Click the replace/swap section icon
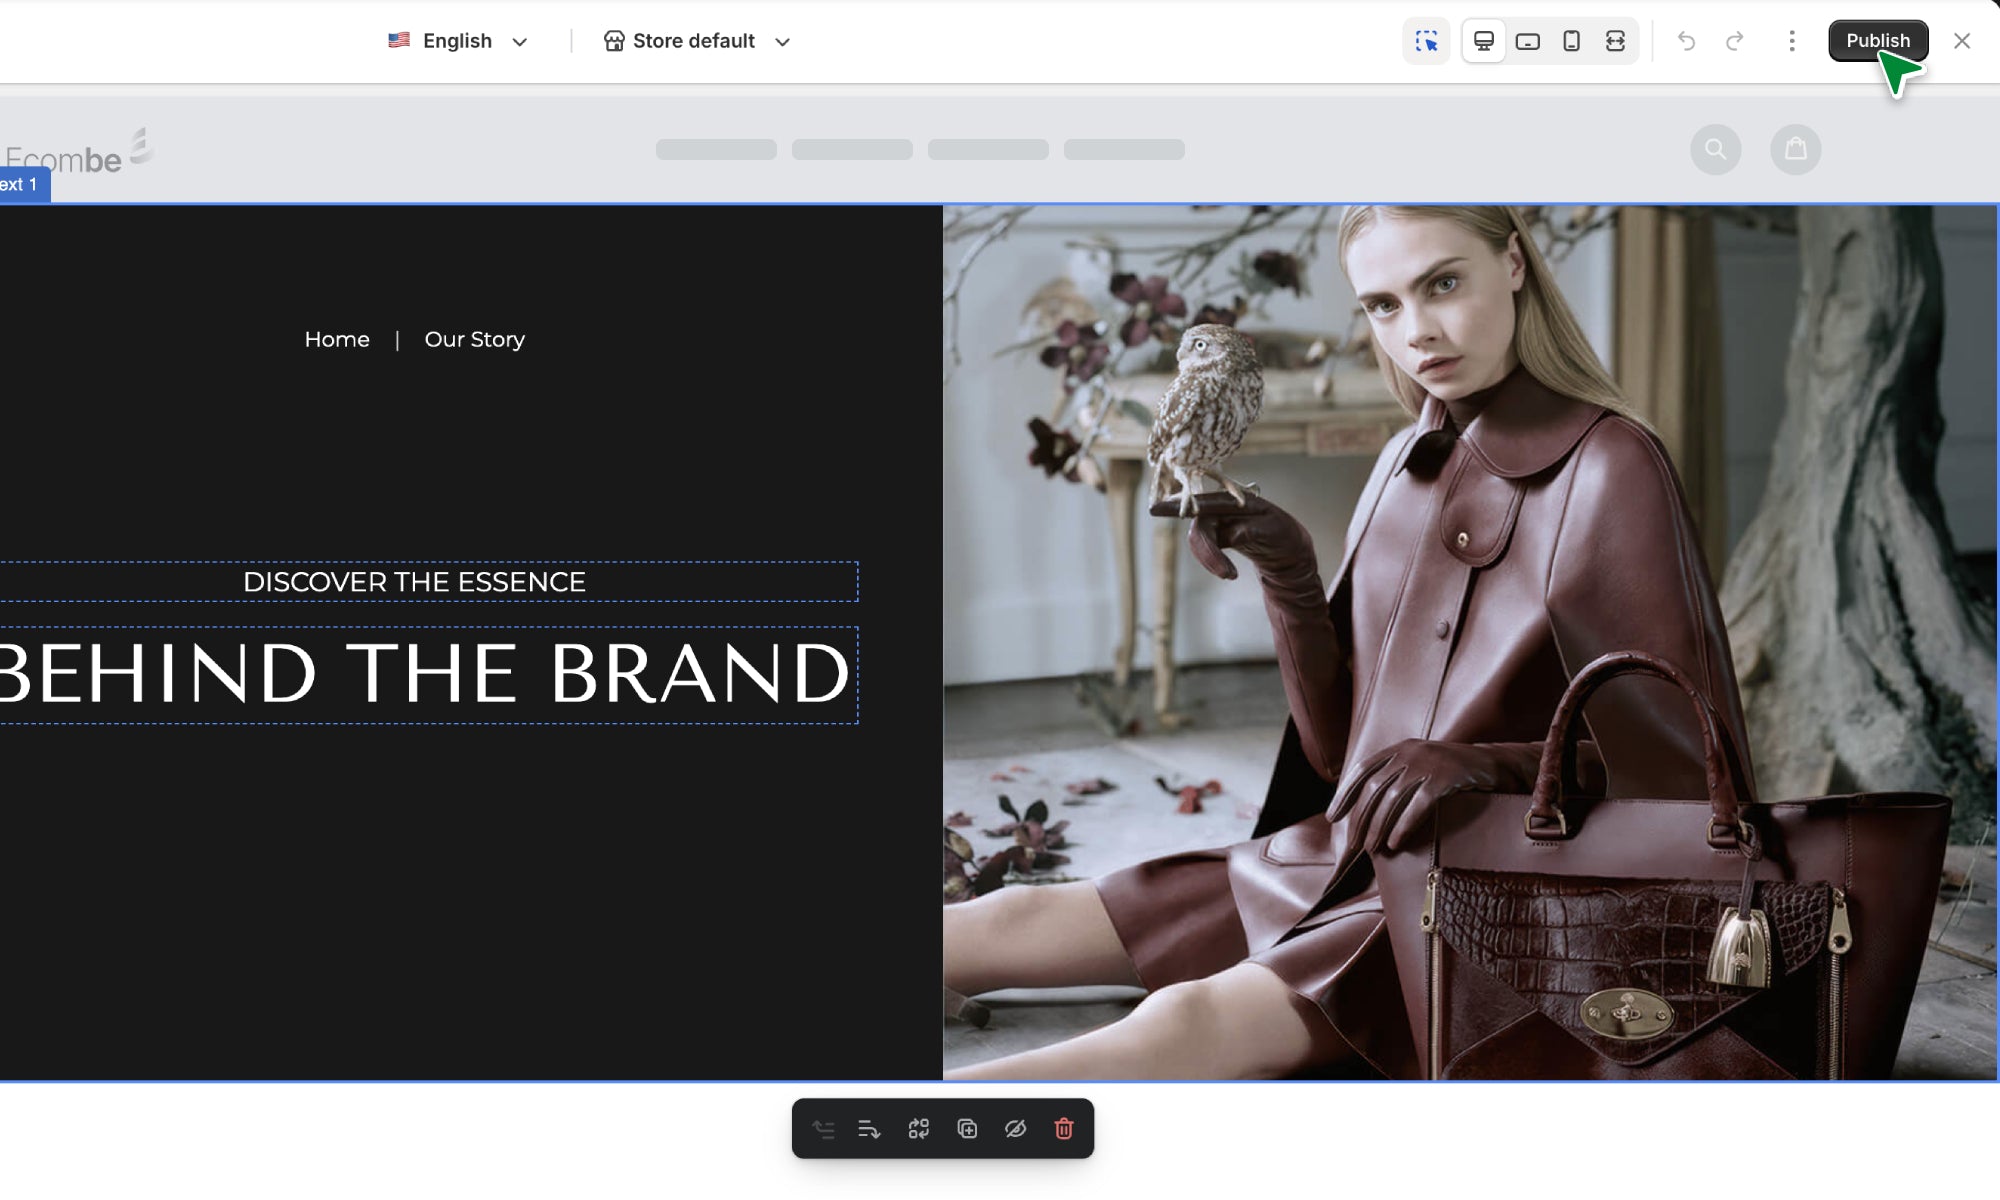 [x=918, y=1129]
